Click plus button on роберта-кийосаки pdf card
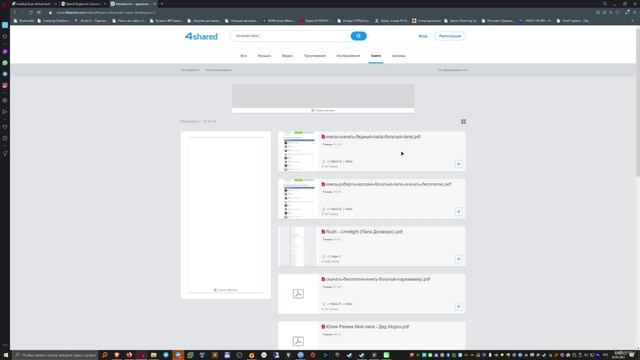Viewport: 640px width, 360px height. (x=458, y=211)
